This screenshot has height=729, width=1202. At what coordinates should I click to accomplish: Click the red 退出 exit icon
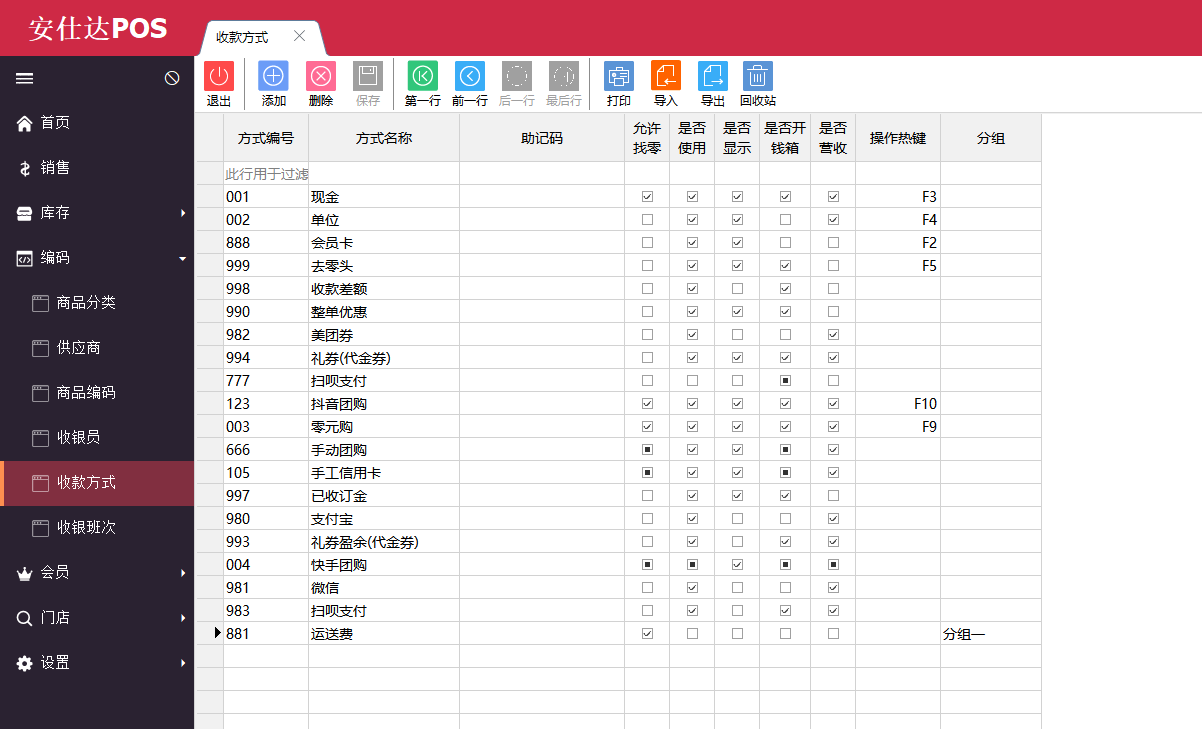218,76
